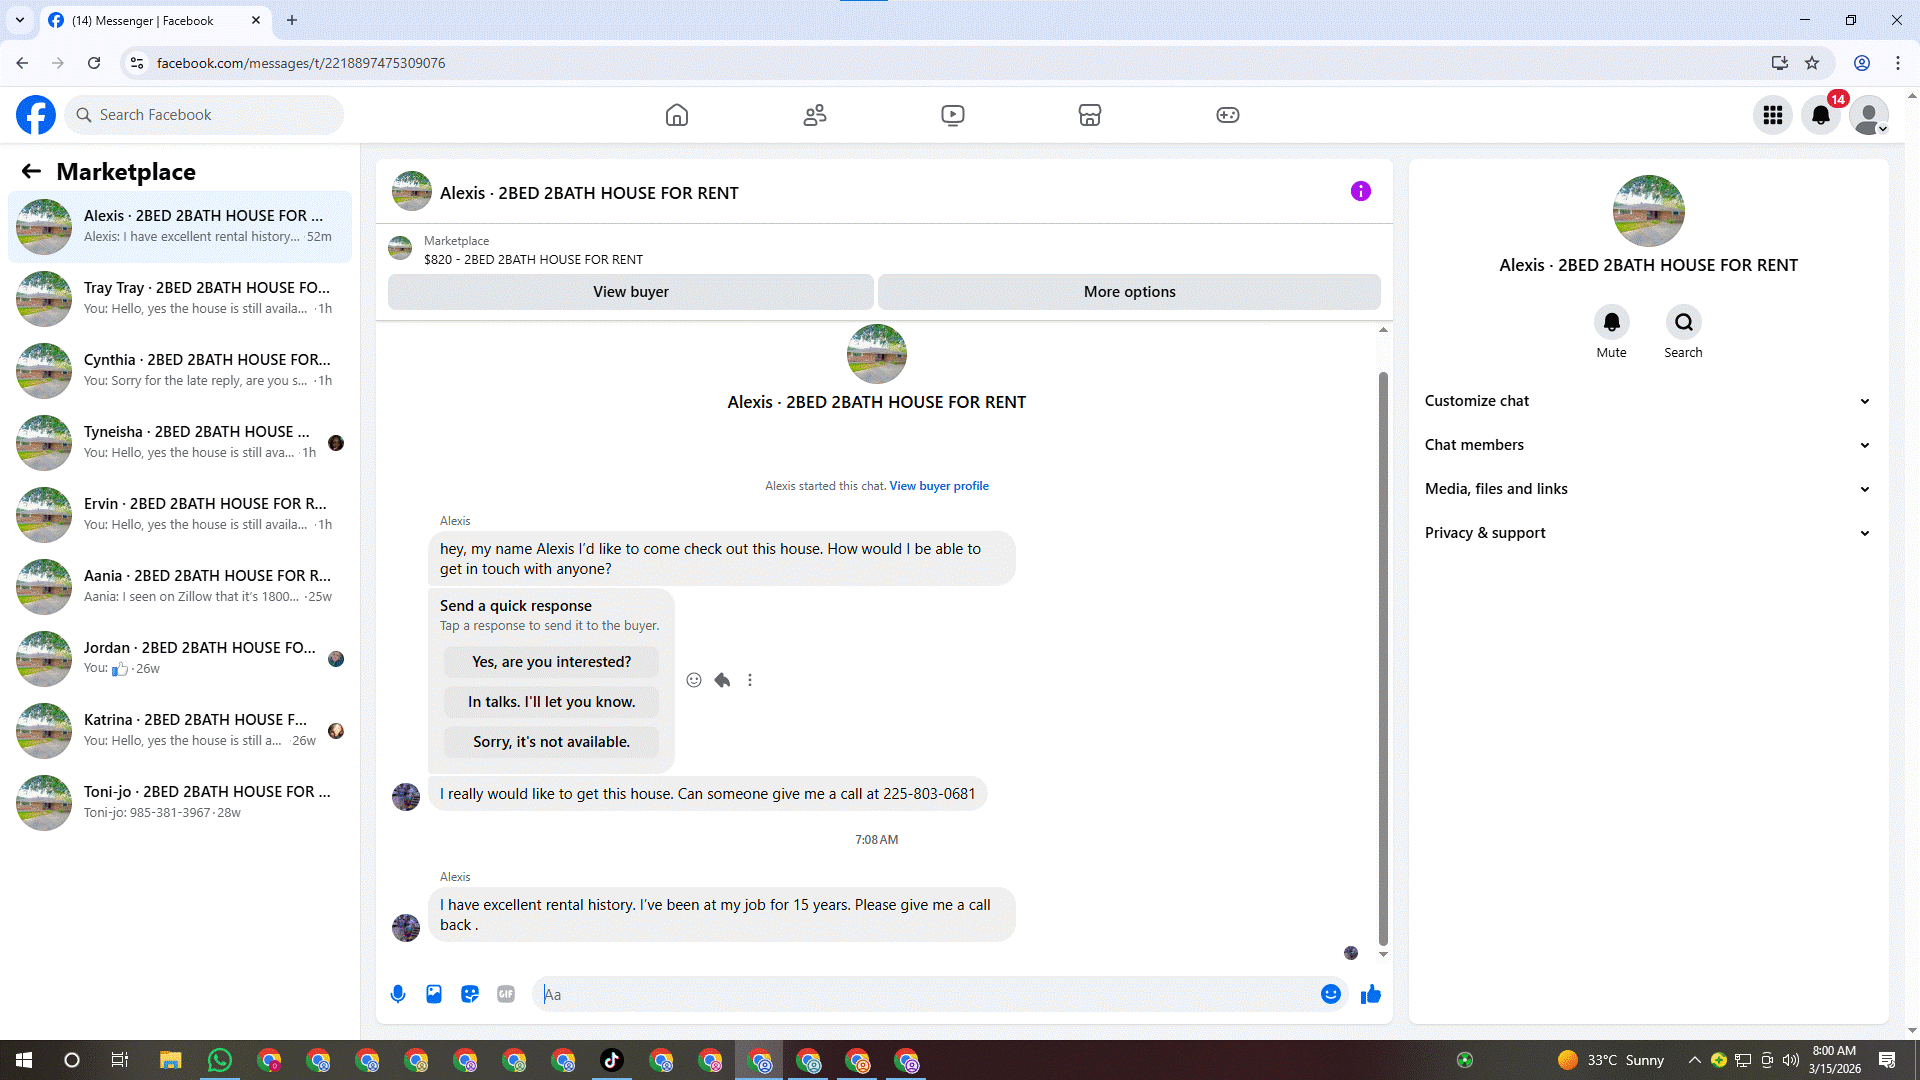Open the Video (Watch) icon
1920x1080 pixels.
click(x=953, y=115)
